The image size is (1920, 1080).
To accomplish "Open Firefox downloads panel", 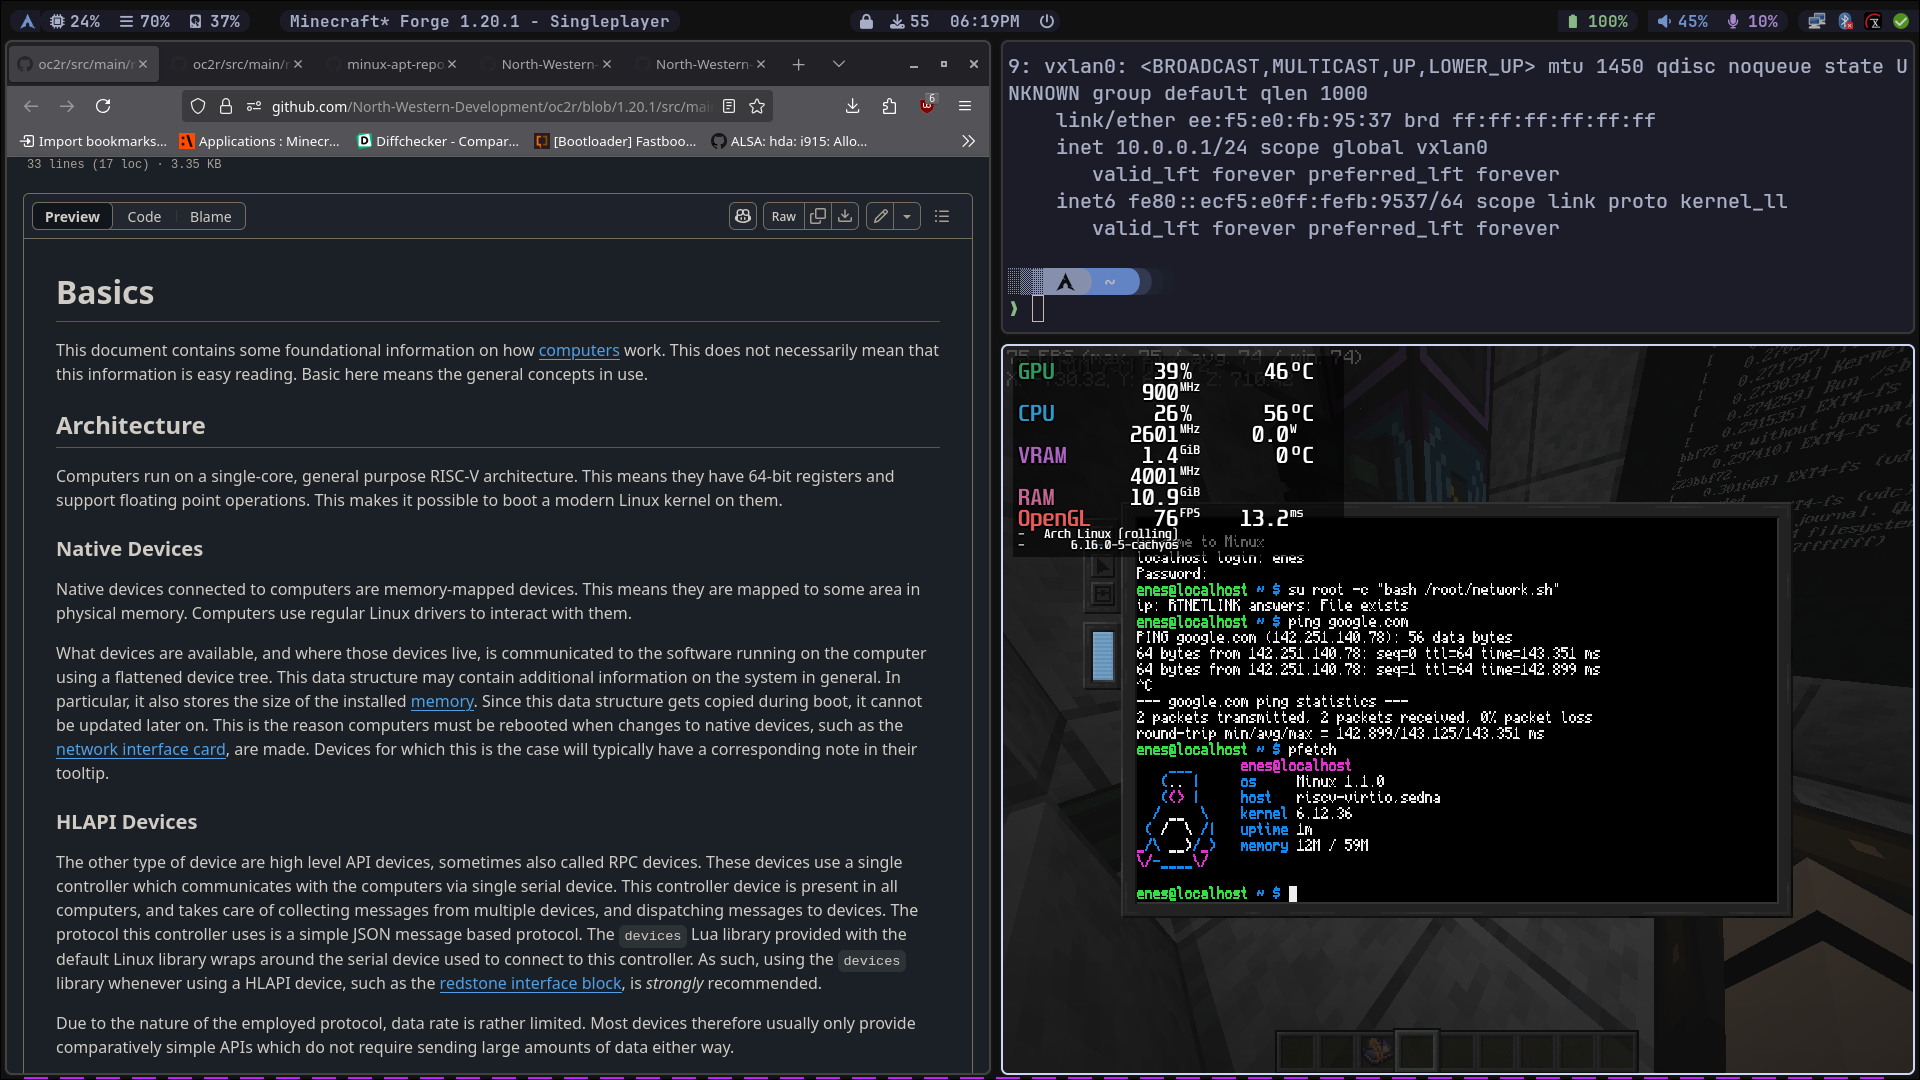I will (x=852, y=106).
